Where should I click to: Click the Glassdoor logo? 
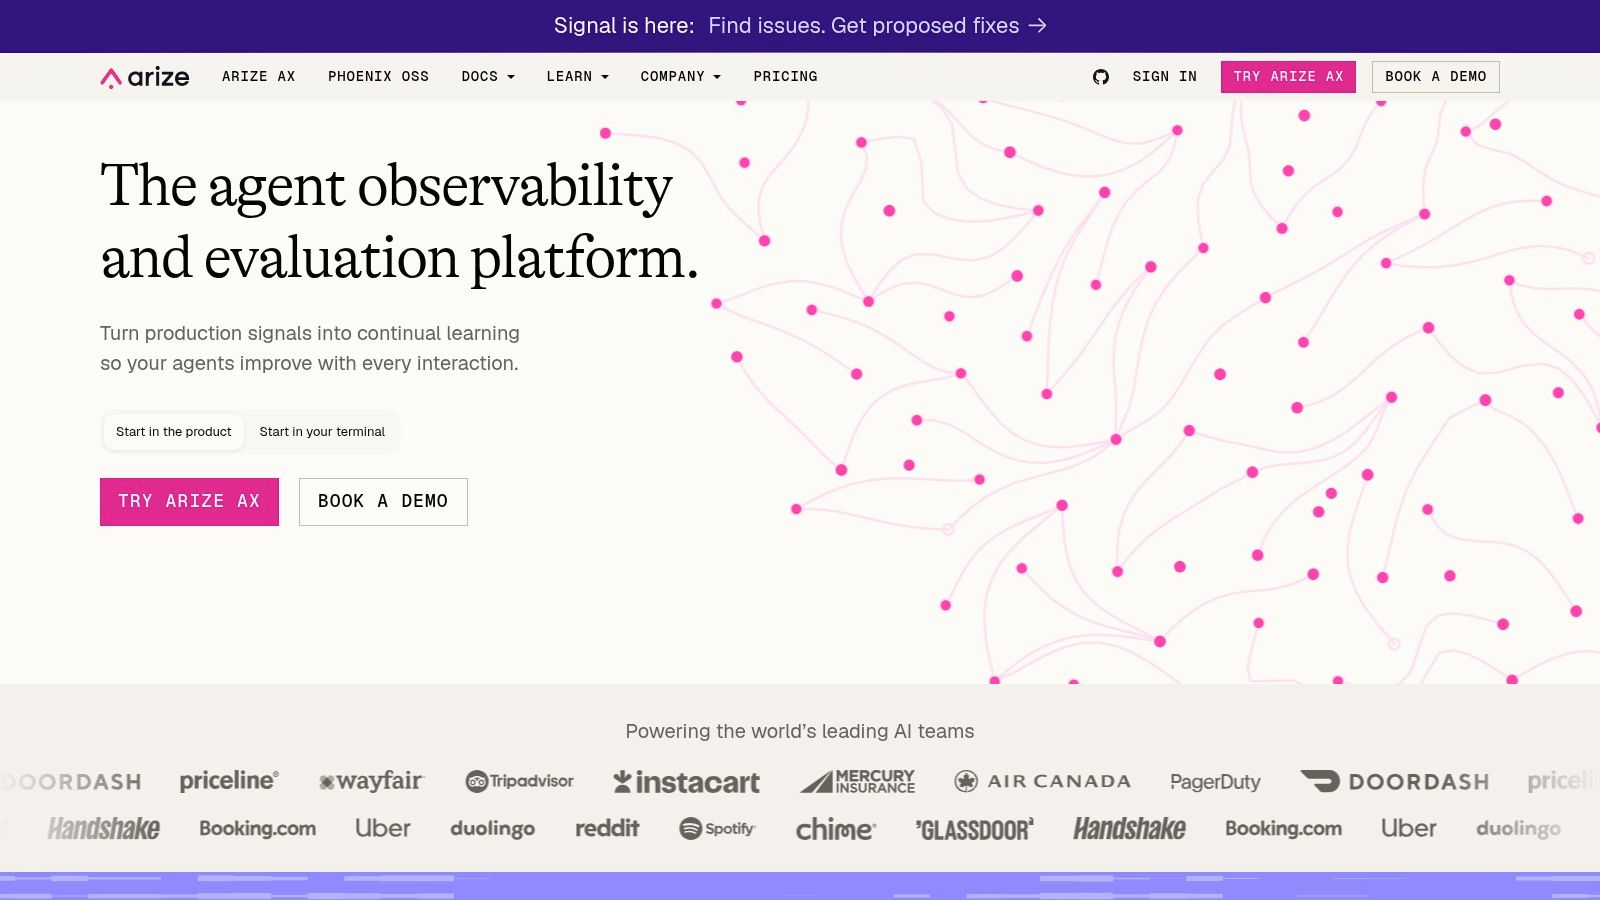[975, 829]
